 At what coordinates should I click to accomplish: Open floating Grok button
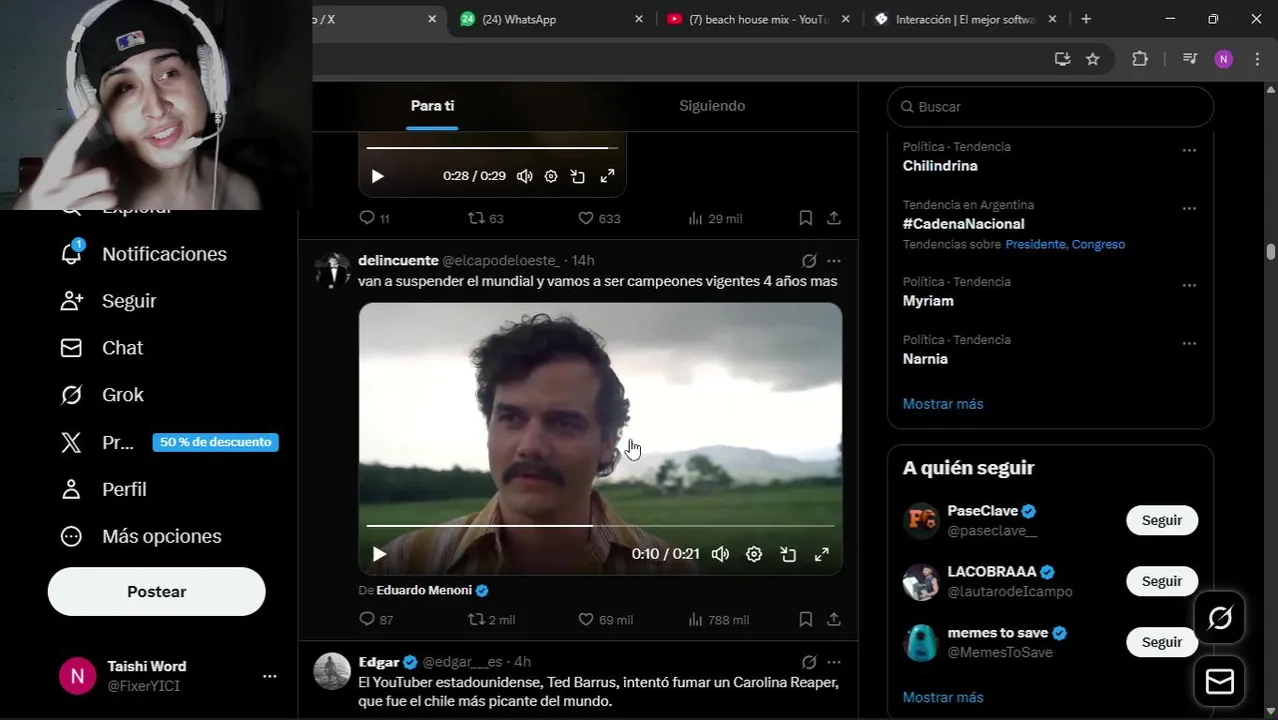[1220, 618]
